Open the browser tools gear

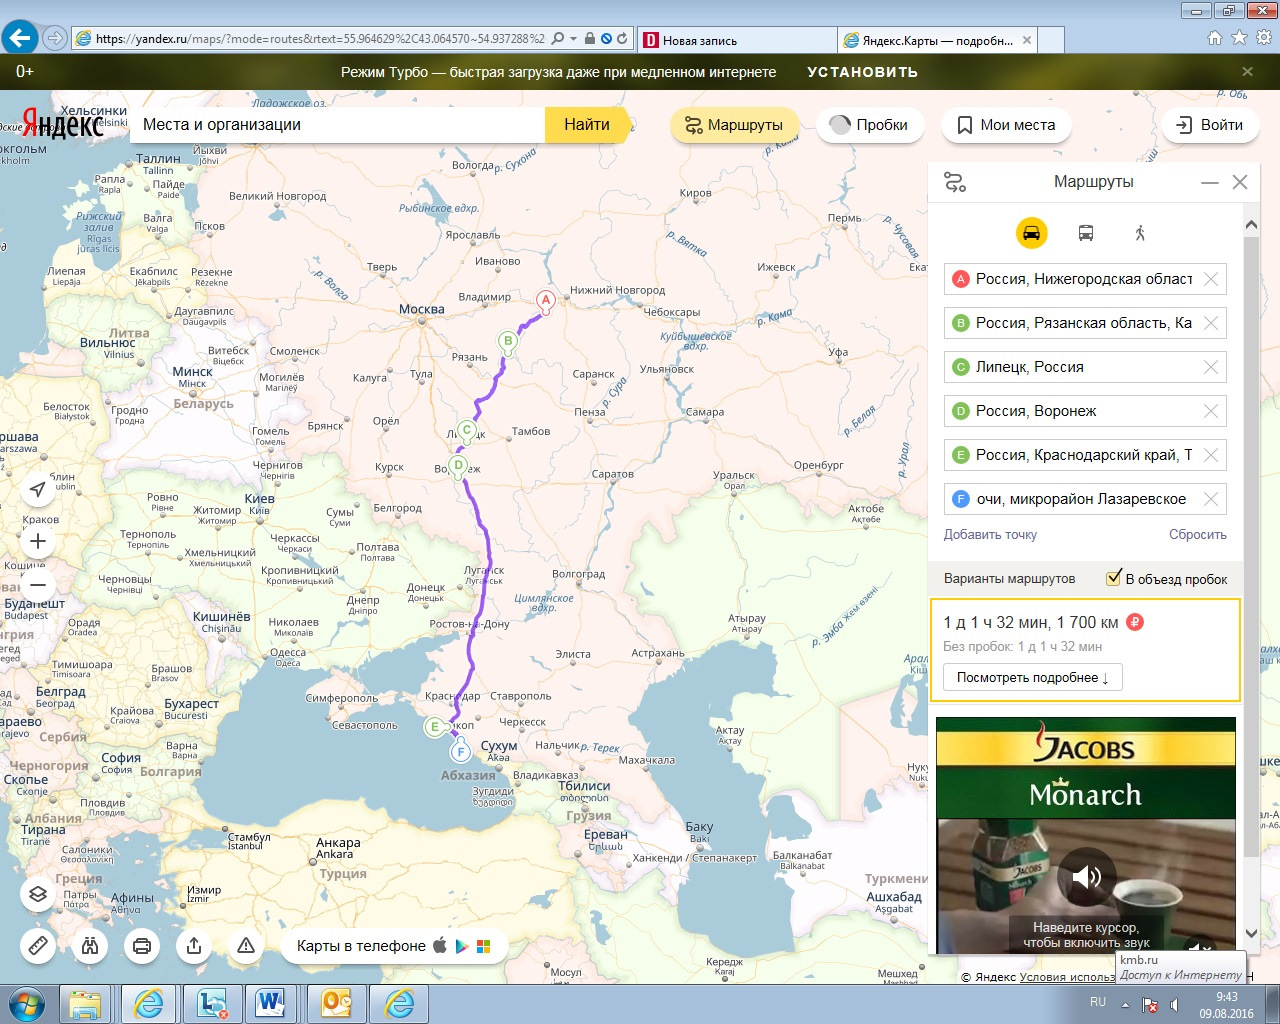pyautogui.click(x=1263, y=38)
